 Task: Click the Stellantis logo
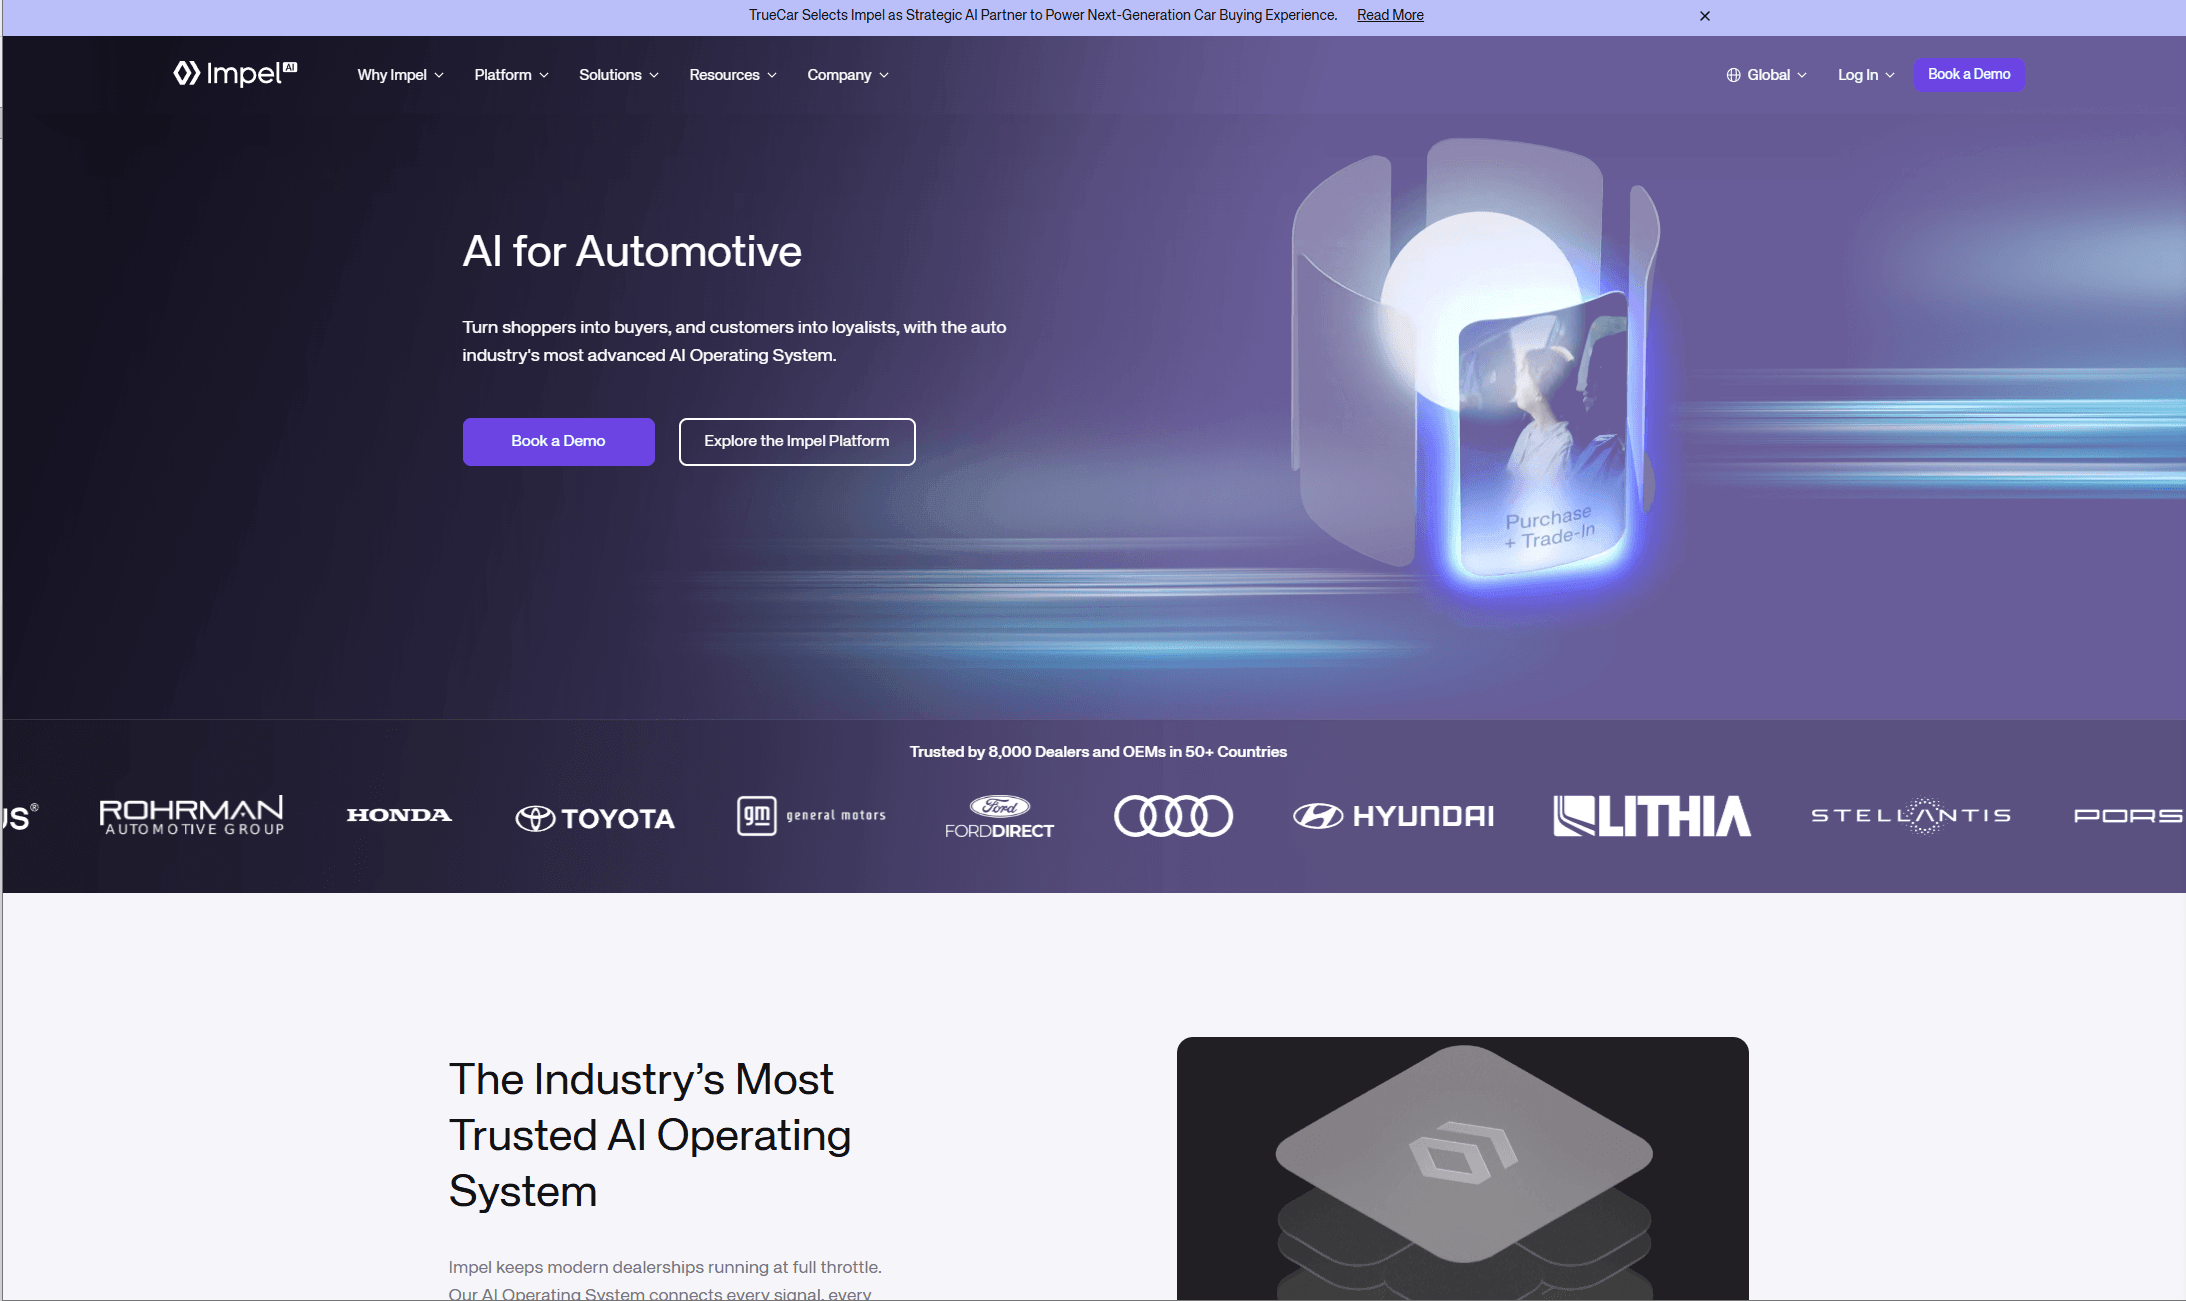[x=1911, y=816]
